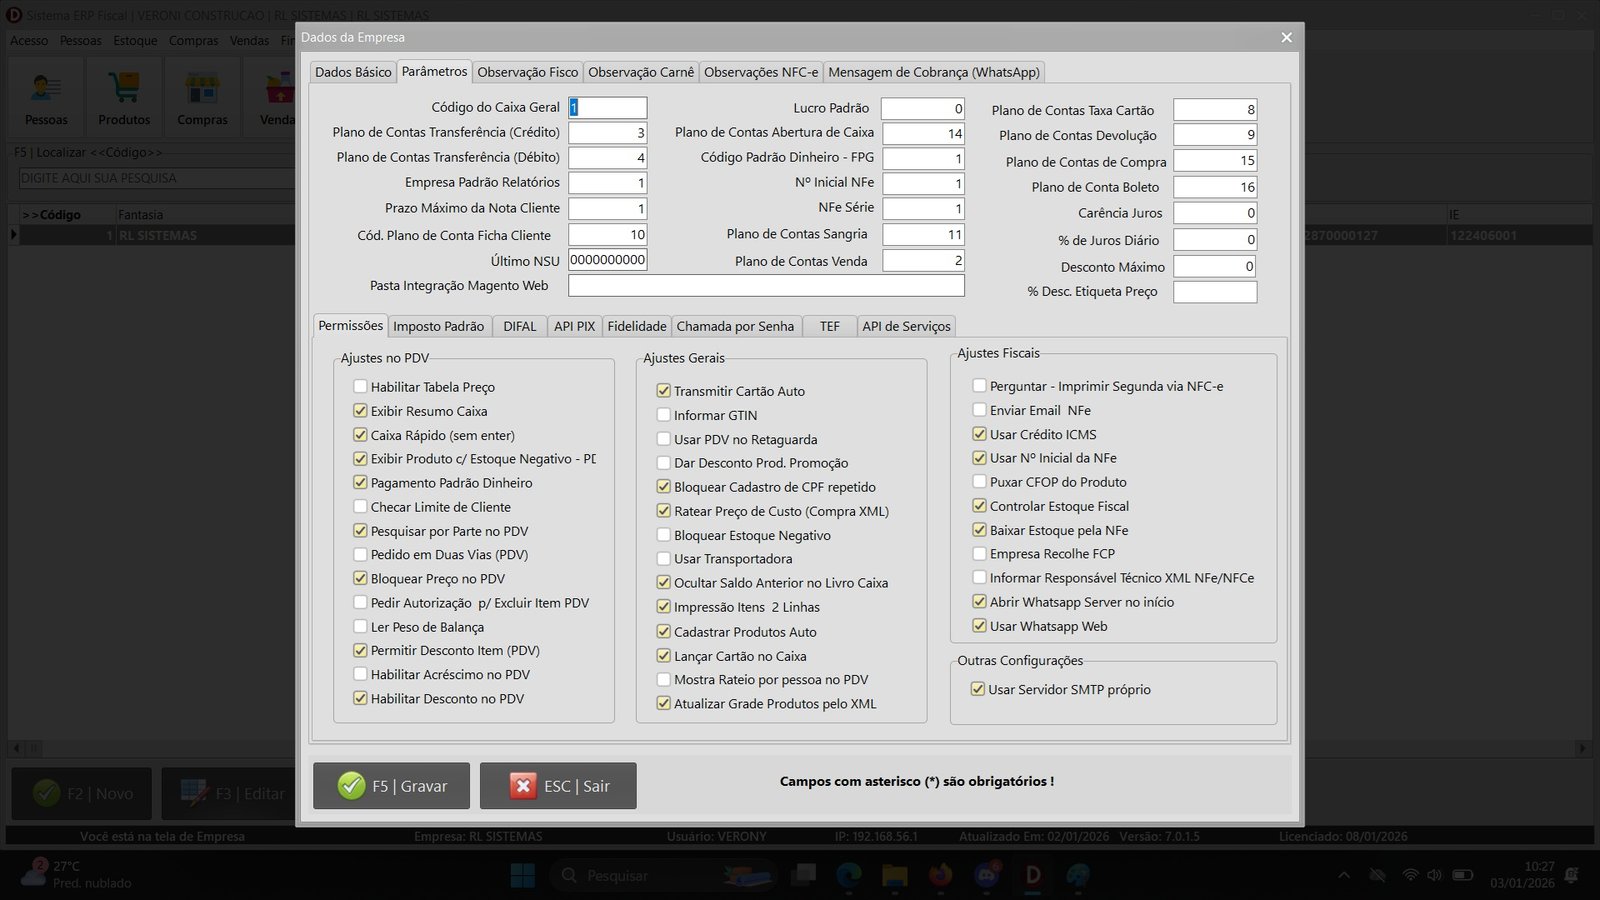The width and height of the screenshot is (1600, 900).
Task: Select the API PIX tab
Action: point(574,326)
